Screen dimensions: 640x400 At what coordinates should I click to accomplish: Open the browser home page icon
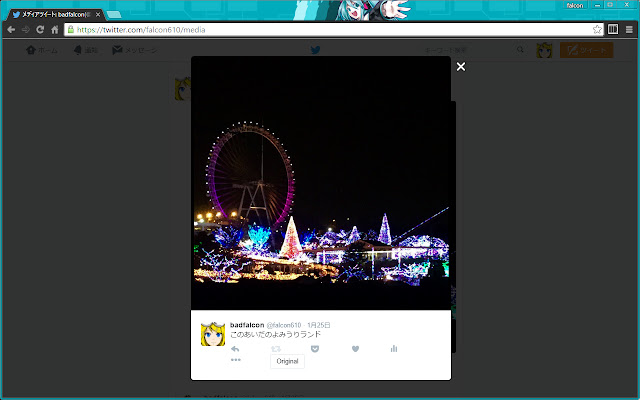(55, 29)
